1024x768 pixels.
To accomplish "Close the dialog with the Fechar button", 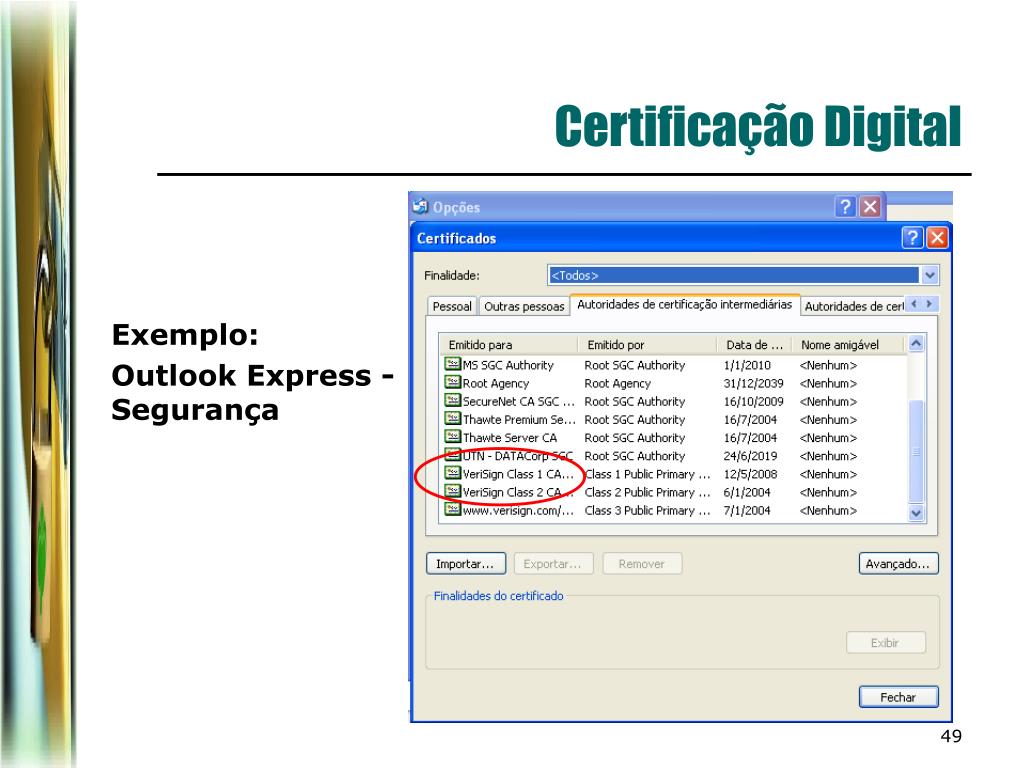I will 898,697.
